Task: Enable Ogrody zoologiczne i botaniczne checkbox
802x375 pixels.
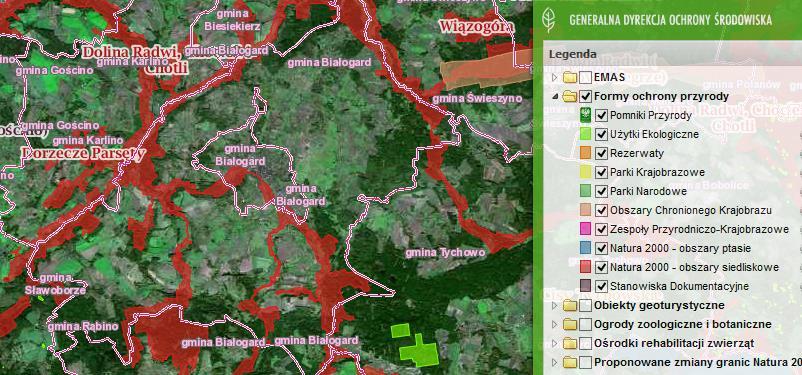Action: pos(586,324)
